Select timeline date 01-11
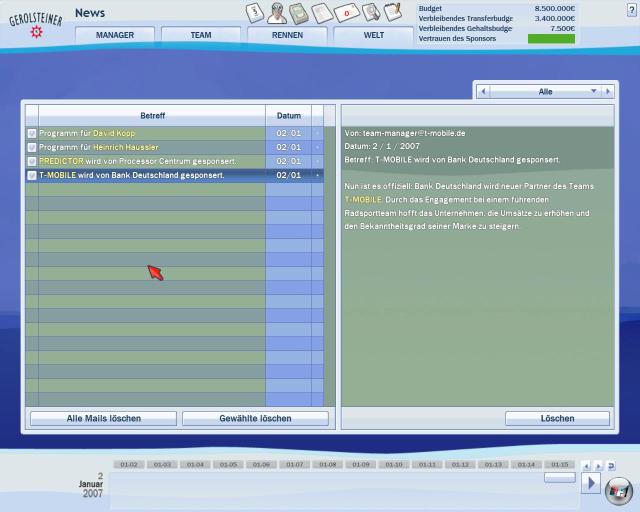Screen dimensions: 640x512 coord(427,465)
